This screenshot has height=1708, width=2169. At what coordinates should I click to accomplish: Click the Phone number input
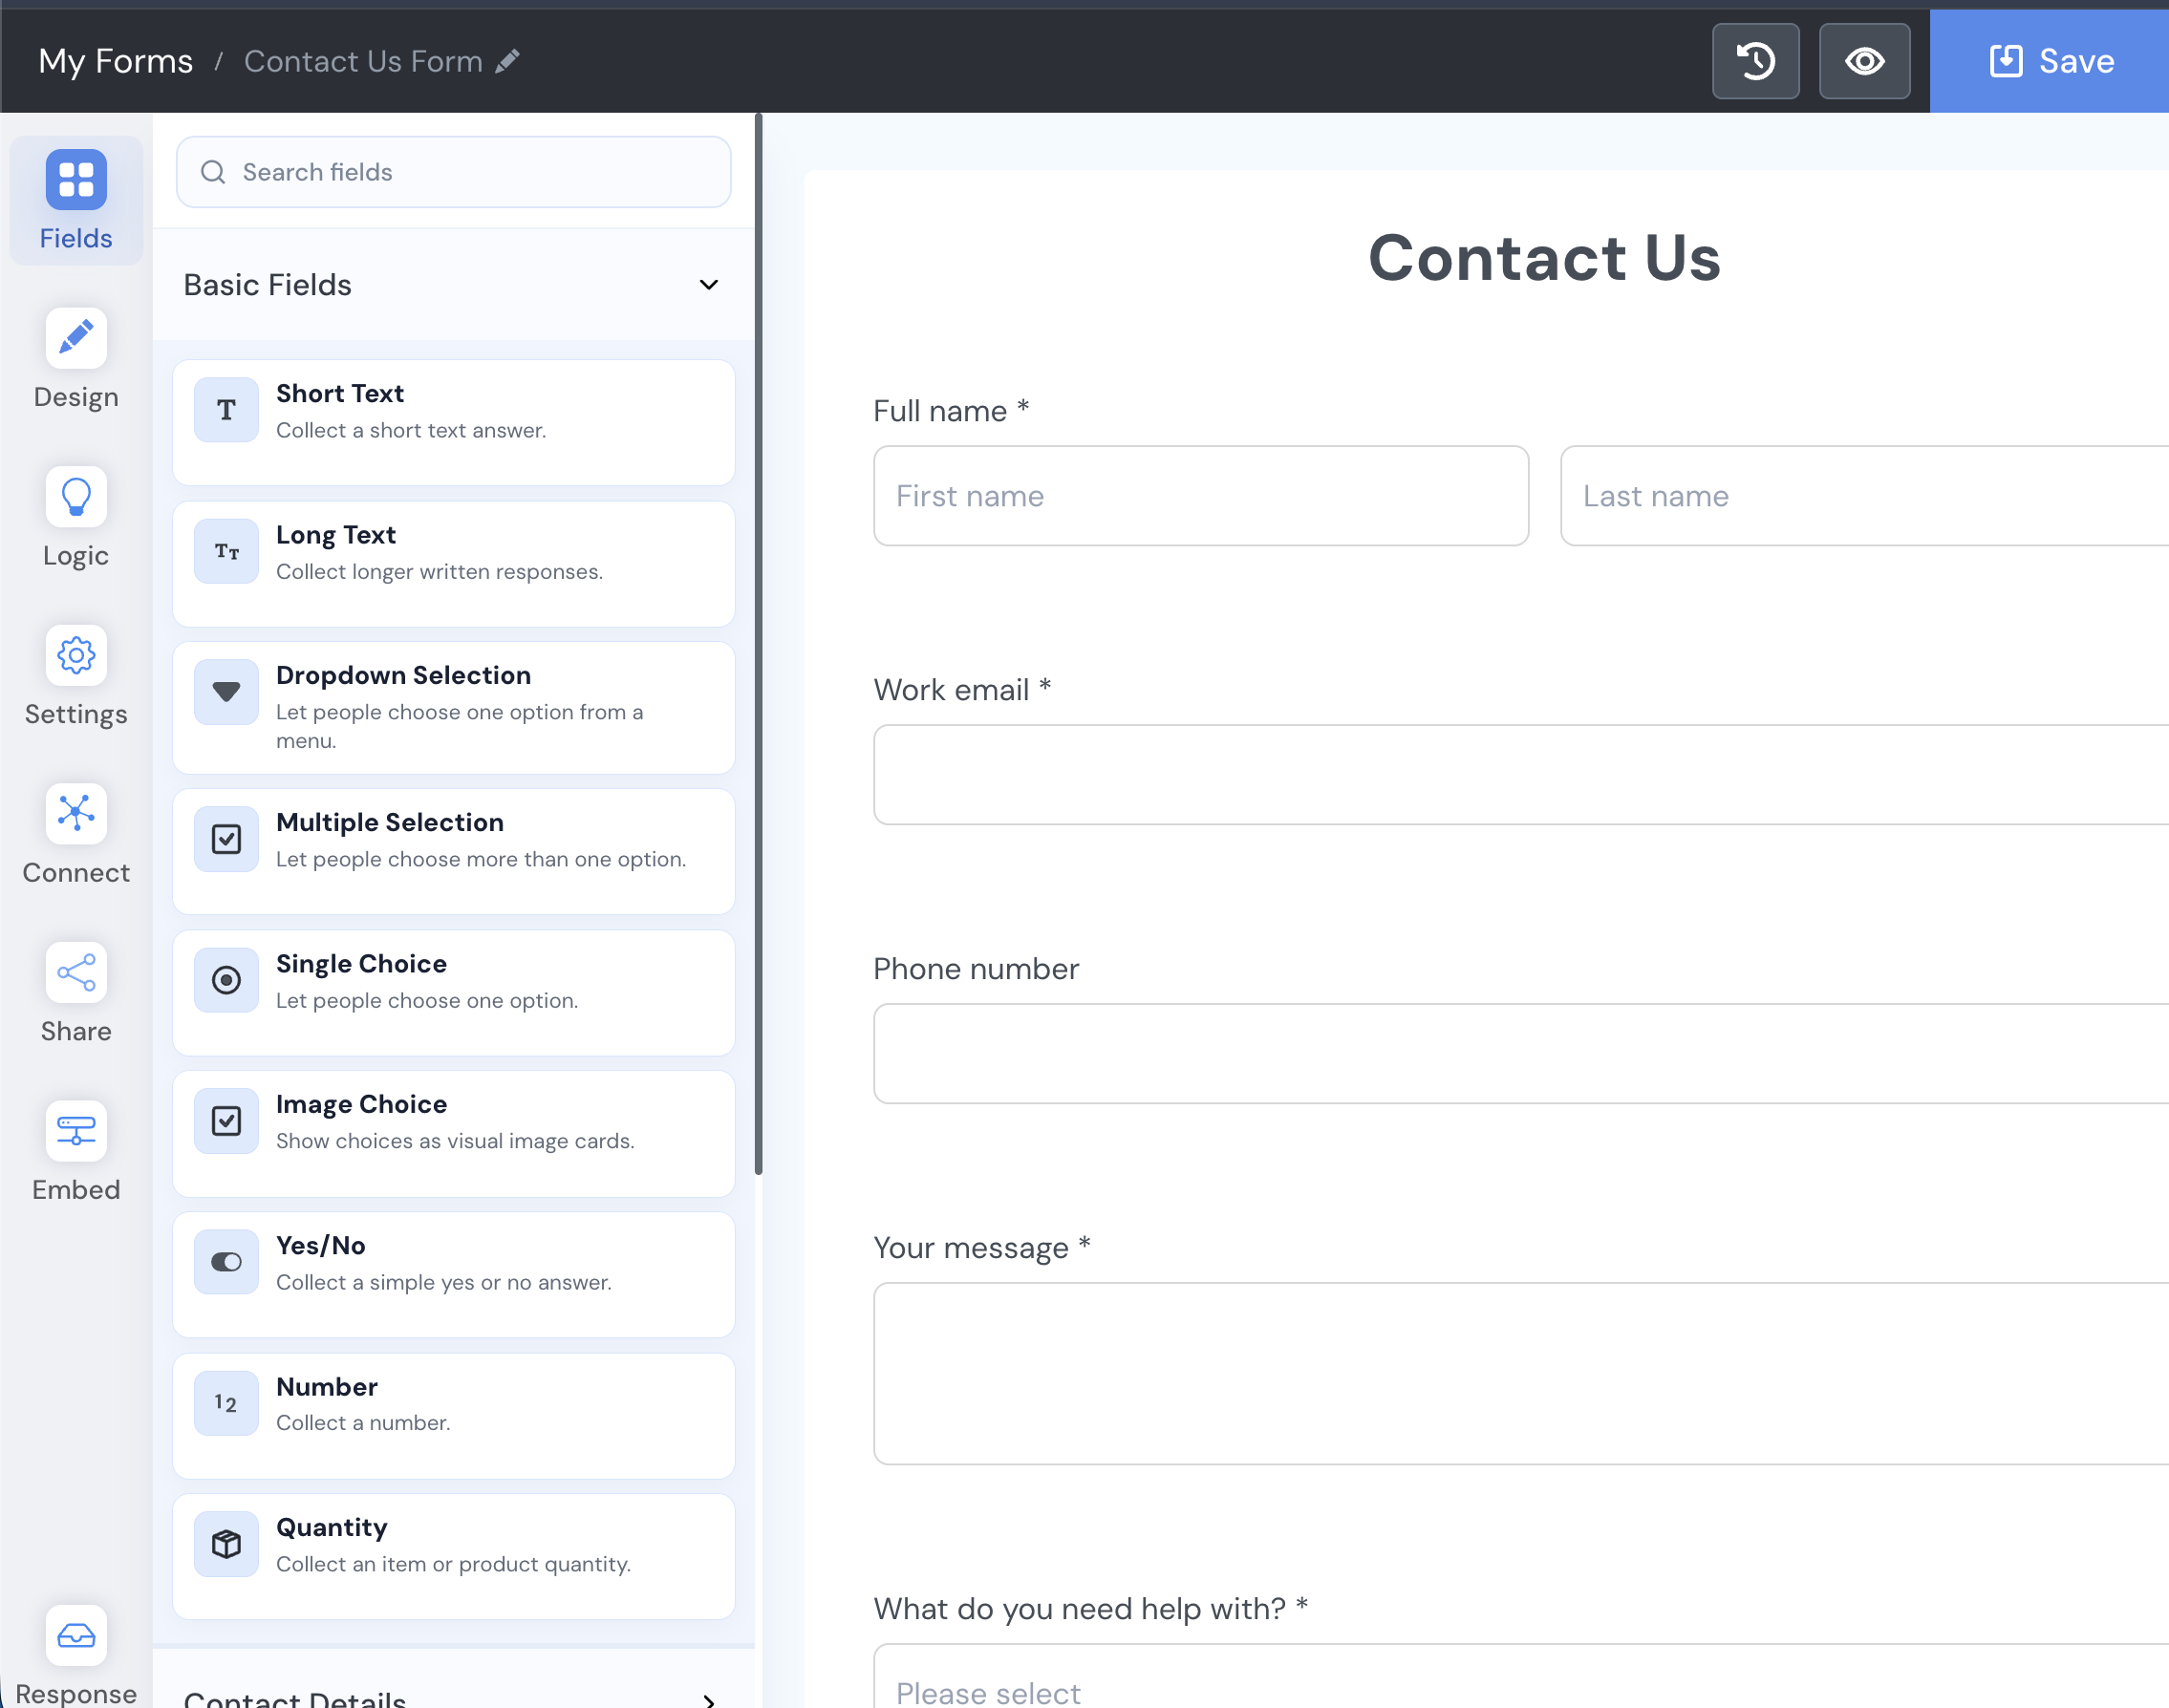pyautogui.click(x=1521, y=1054)
